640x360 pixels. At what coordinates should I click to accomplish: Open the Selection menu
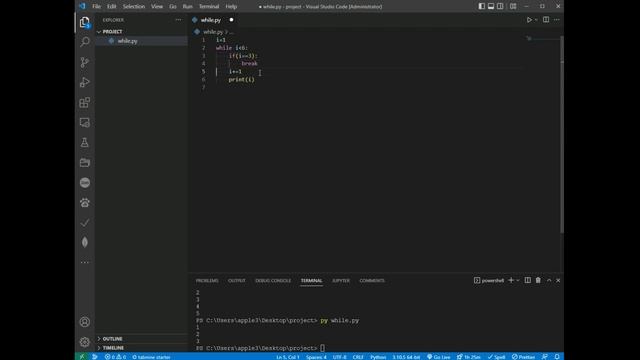click(133, 6)
